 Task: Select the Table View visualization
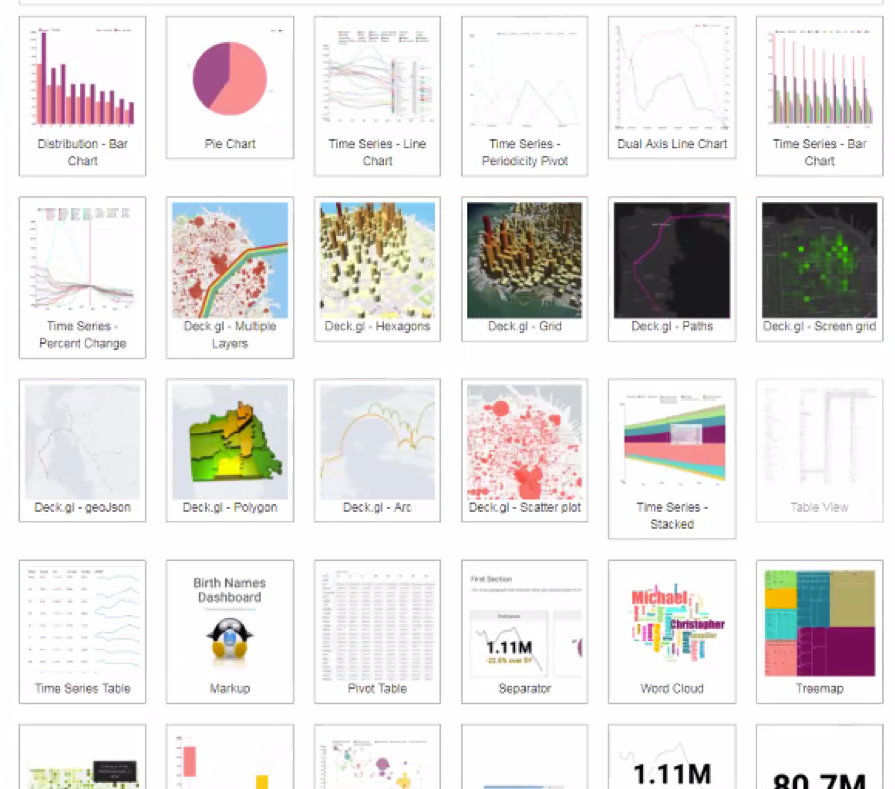point(820,450)
